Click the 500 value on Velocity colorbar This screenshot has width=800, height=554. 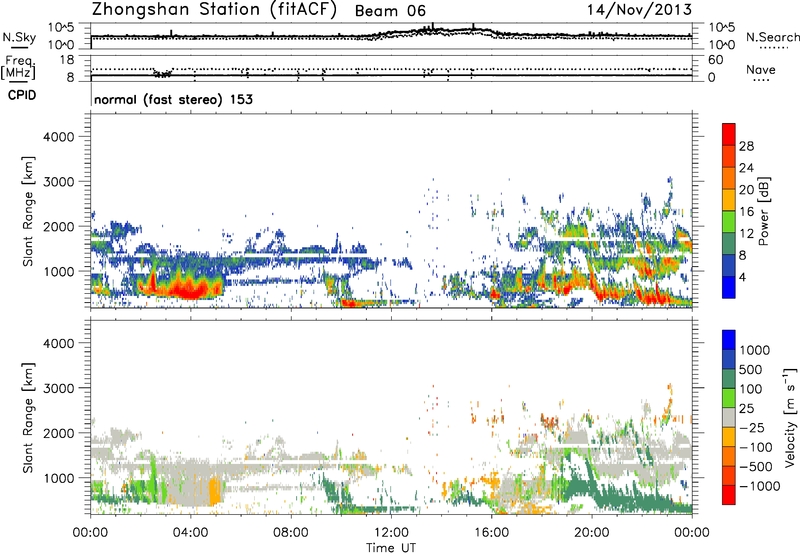click(x=751, y=369)
